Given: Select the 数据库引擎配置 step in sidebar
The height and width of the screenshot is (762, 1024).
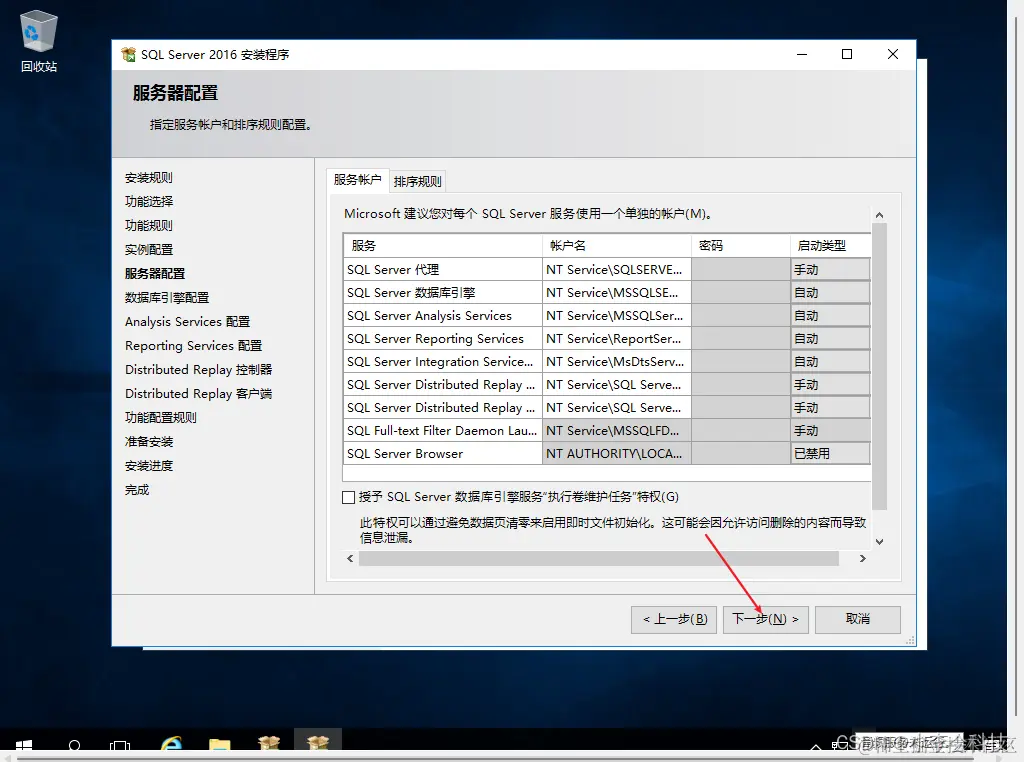Looking at the screenshot, I should (x=167, y=298).
